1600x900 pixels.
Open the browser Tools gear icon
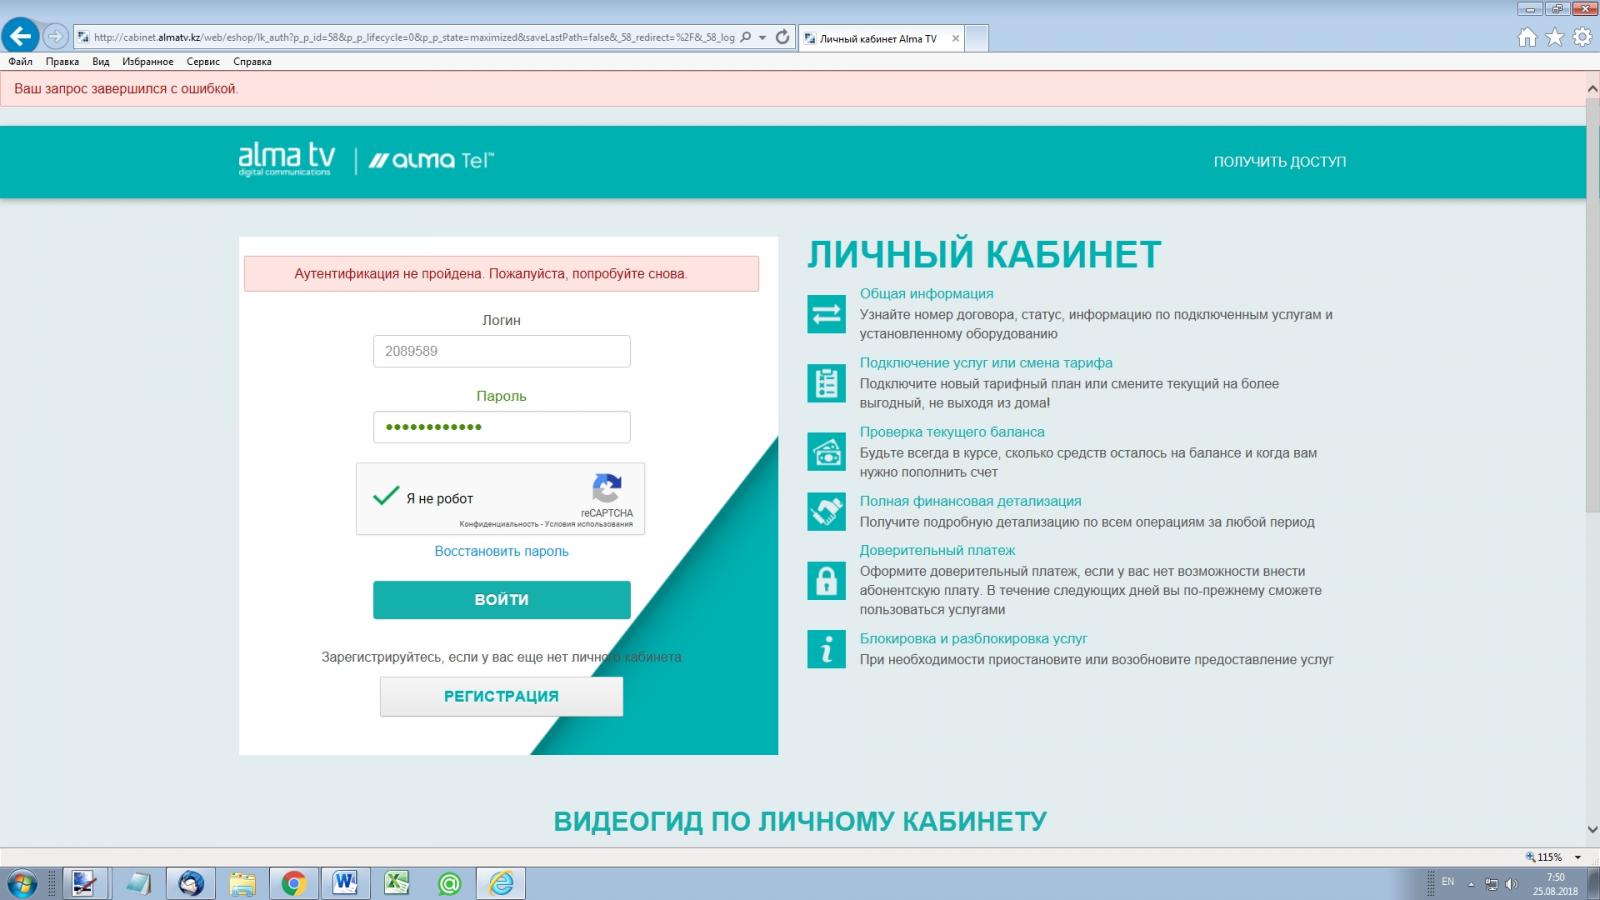point(1582,37)
